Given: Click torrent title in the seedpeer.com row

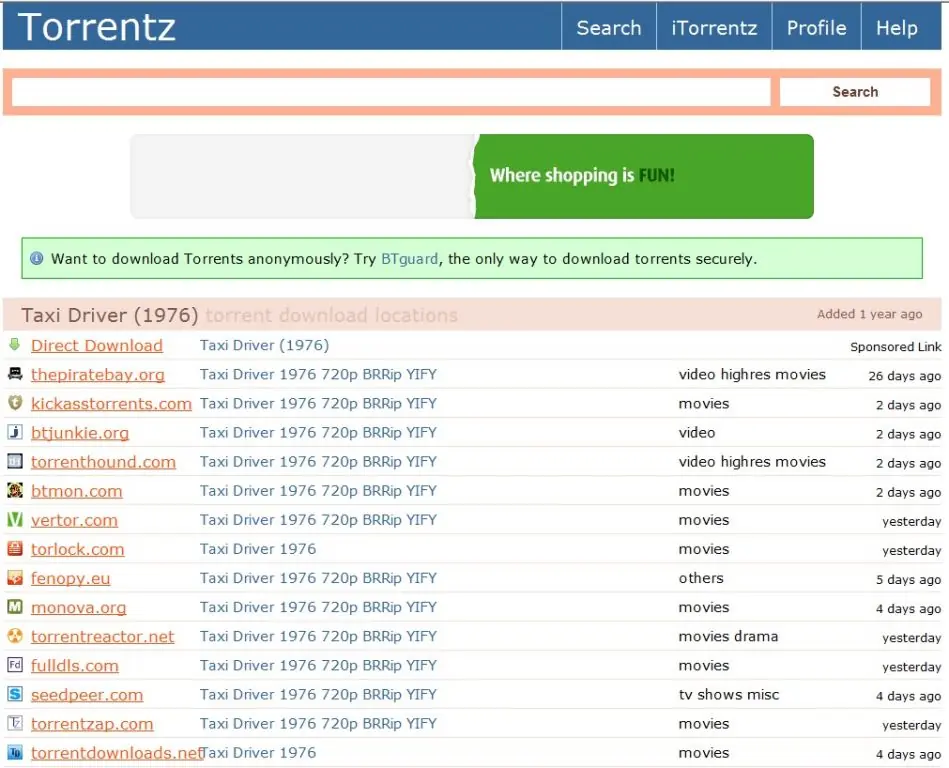Looking at the screenshot, I should [318, 694].
